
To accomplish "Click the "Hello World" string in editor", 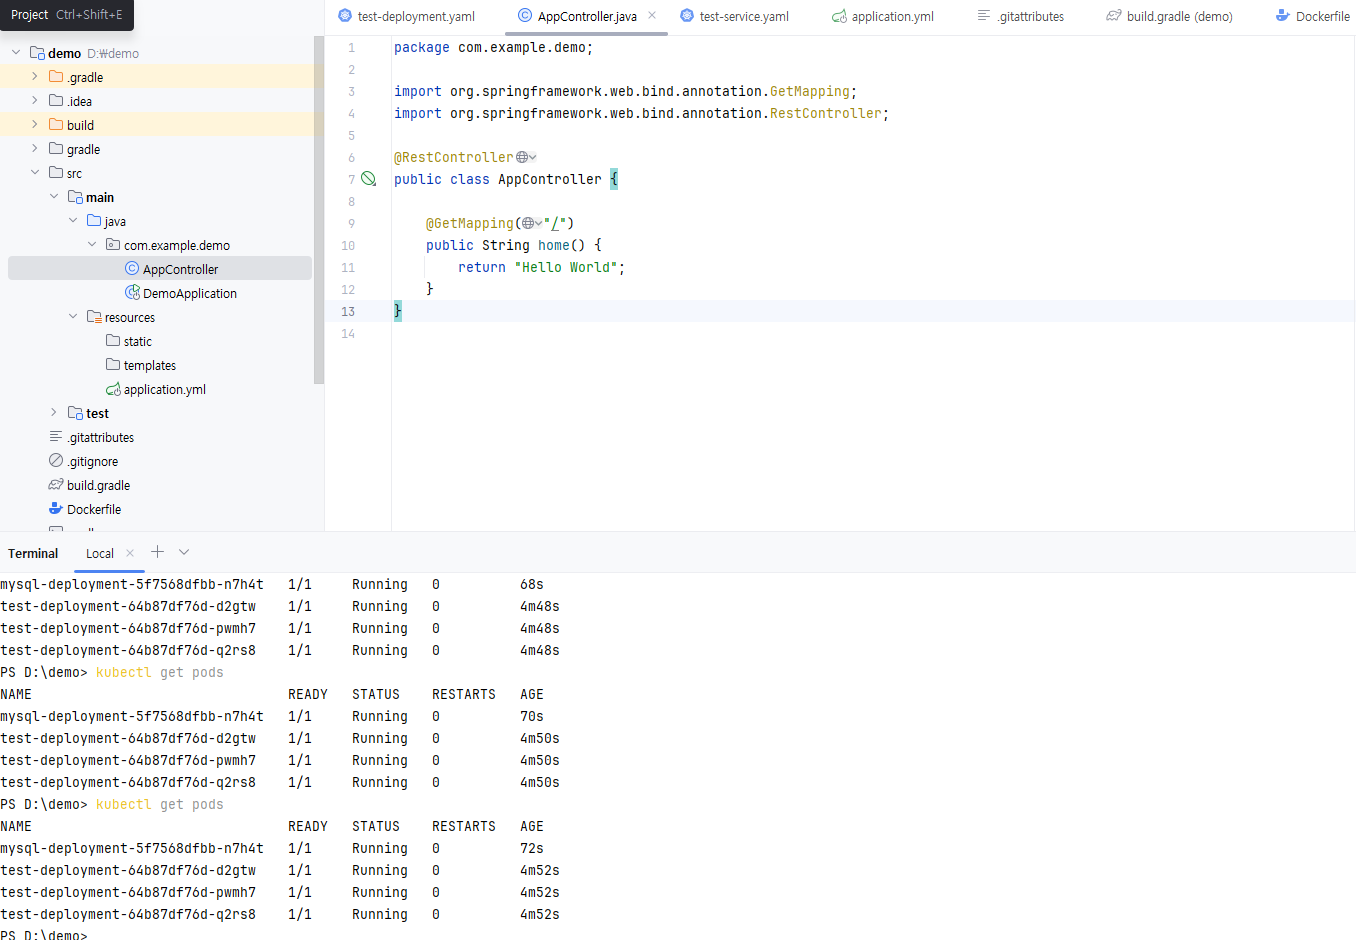I will tap(566, 267).
